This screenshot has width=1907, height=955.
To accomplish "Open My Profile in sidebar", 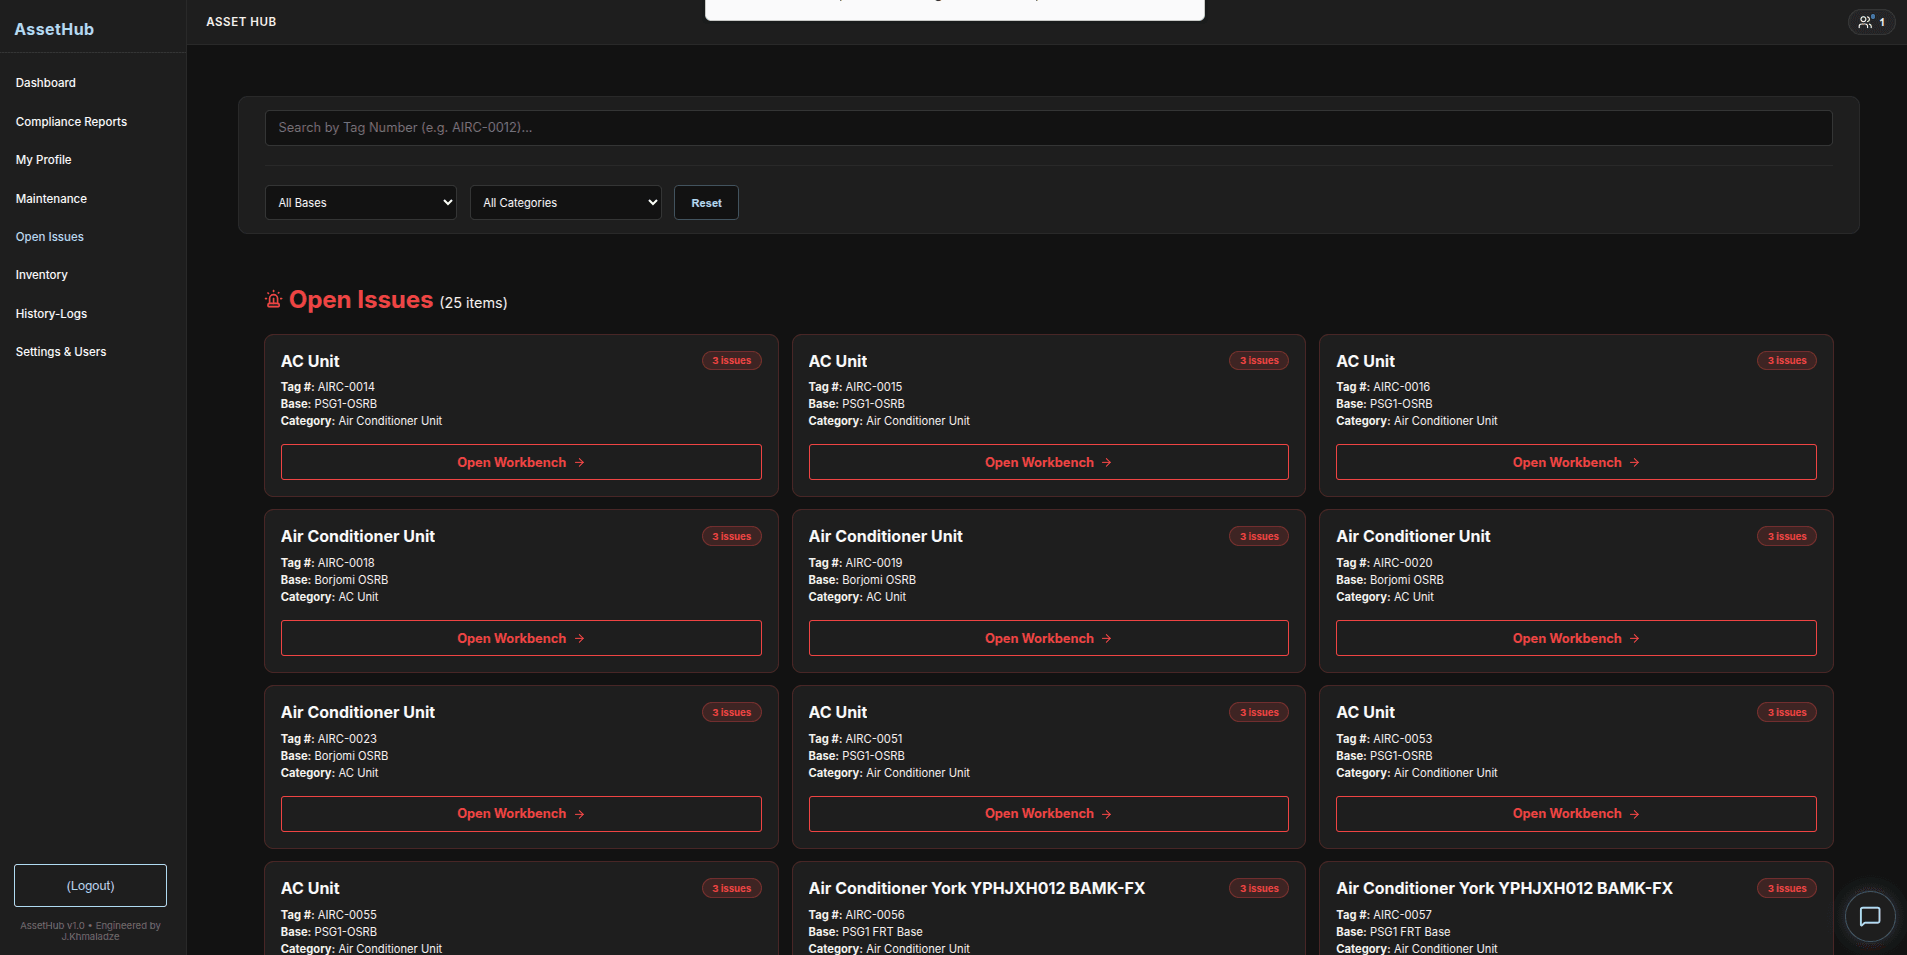I will [x=44, y=160].
